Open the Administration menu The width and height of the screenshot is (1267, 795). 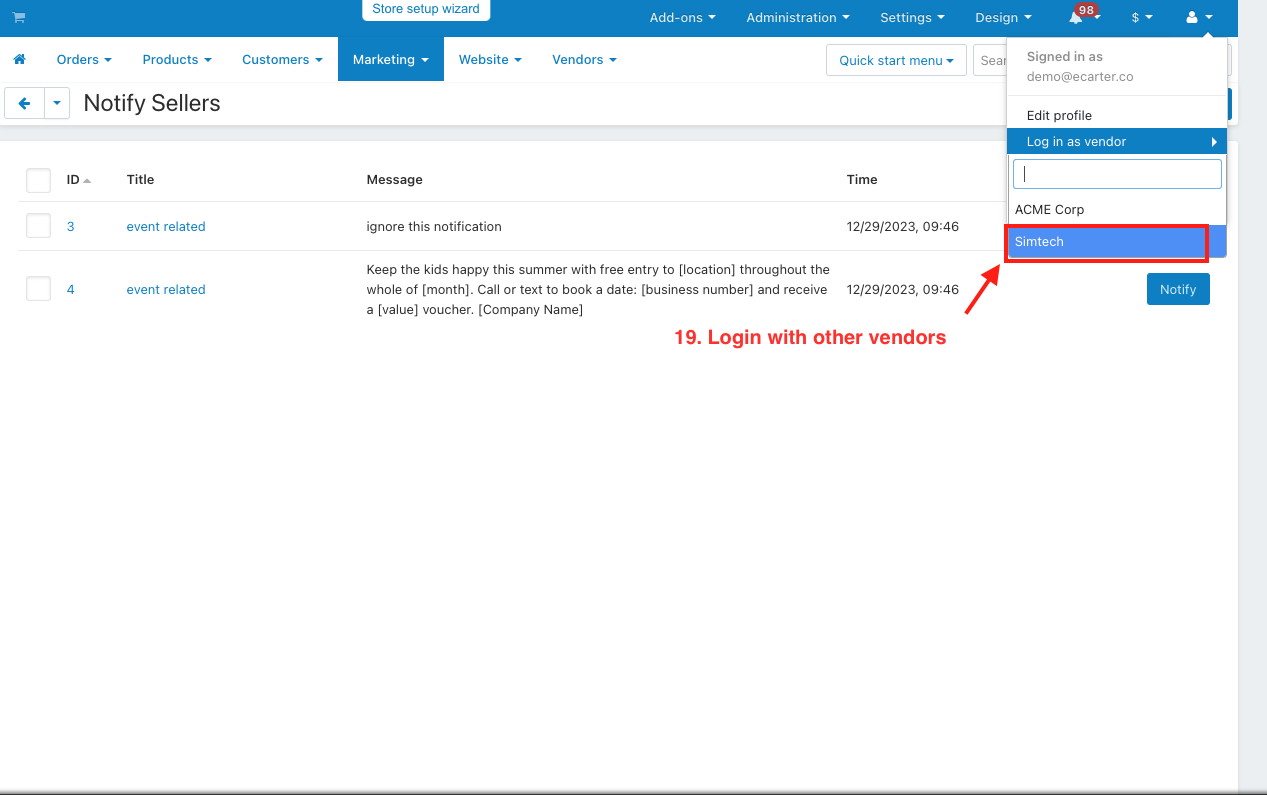(798, 18)
